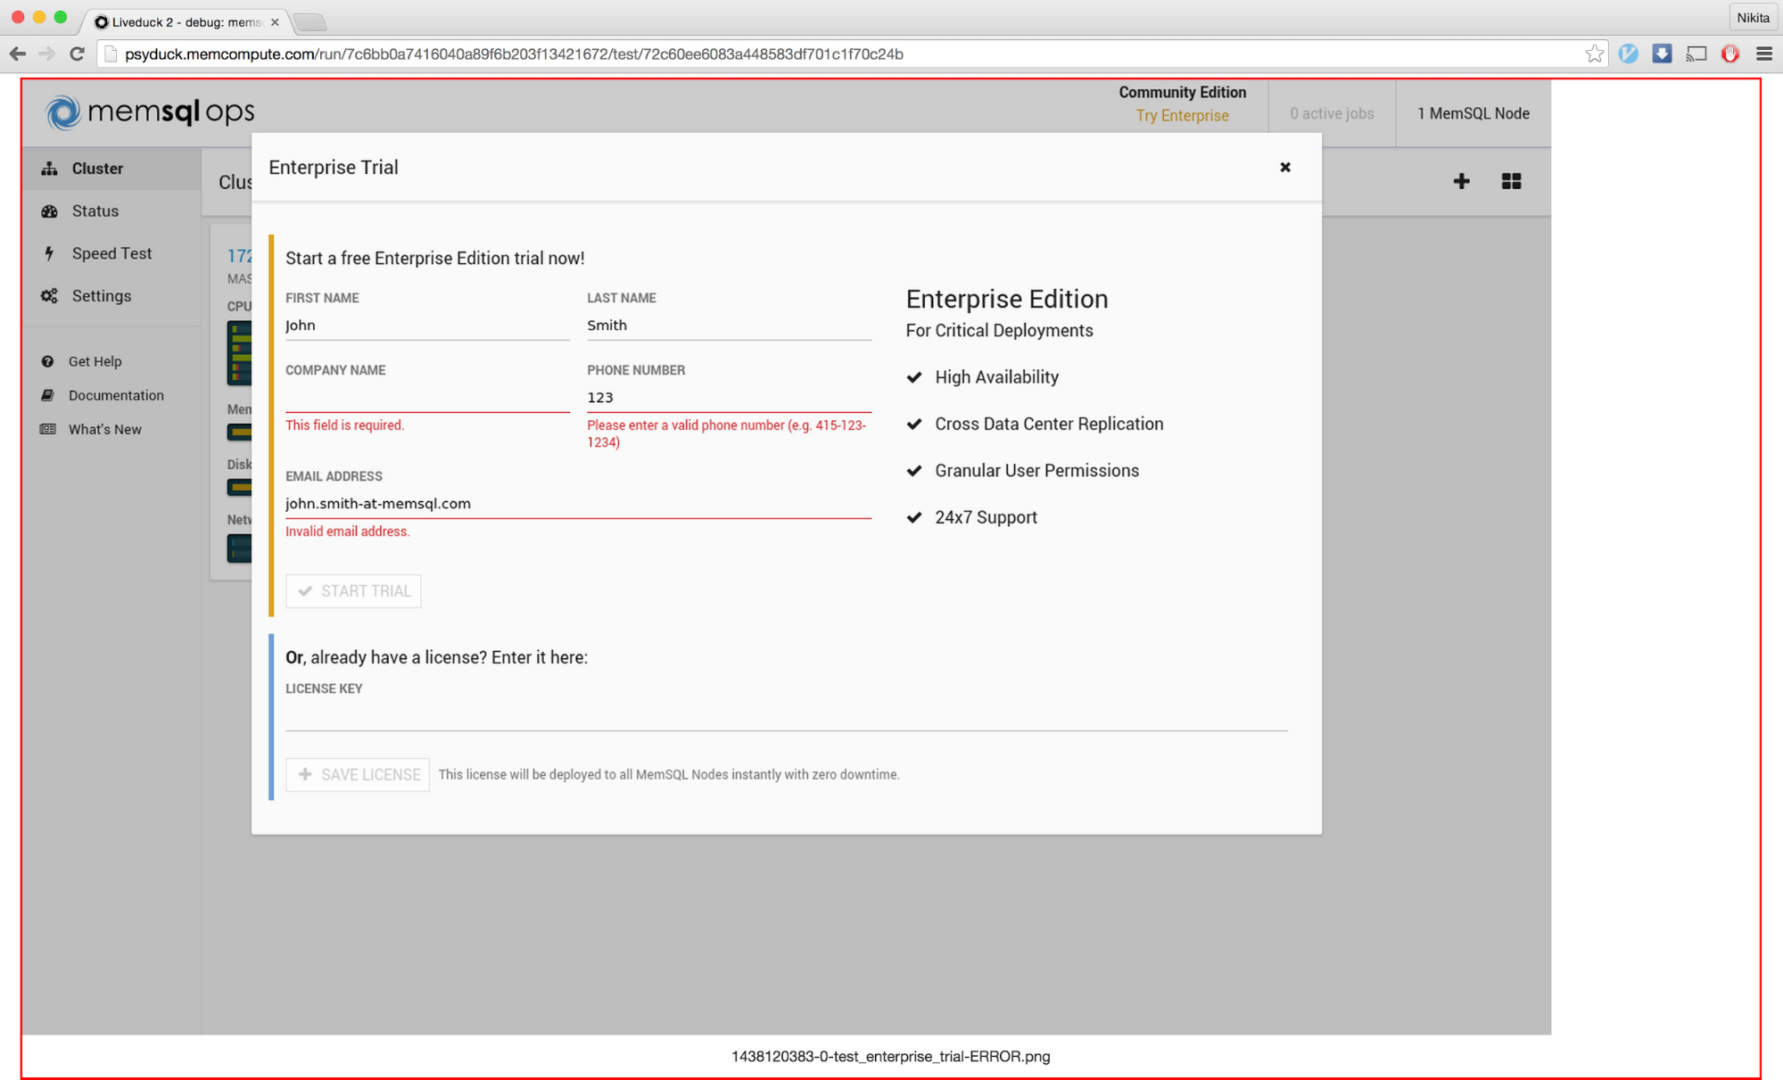Switch to the grid view icon
Screen dimensions: 1783x1080
(1511, 181)
